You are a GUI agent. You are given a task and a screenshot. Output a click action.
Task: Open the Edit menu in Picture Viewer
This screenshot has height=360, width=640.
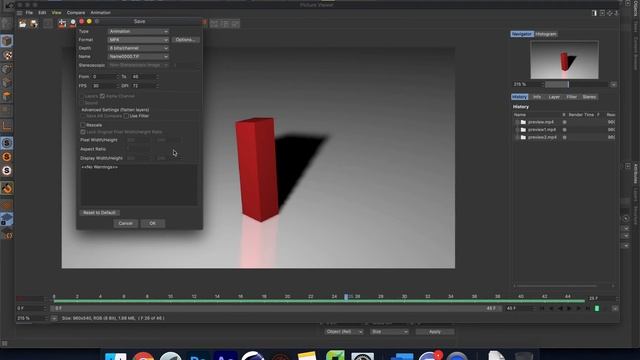pos(42,13)
